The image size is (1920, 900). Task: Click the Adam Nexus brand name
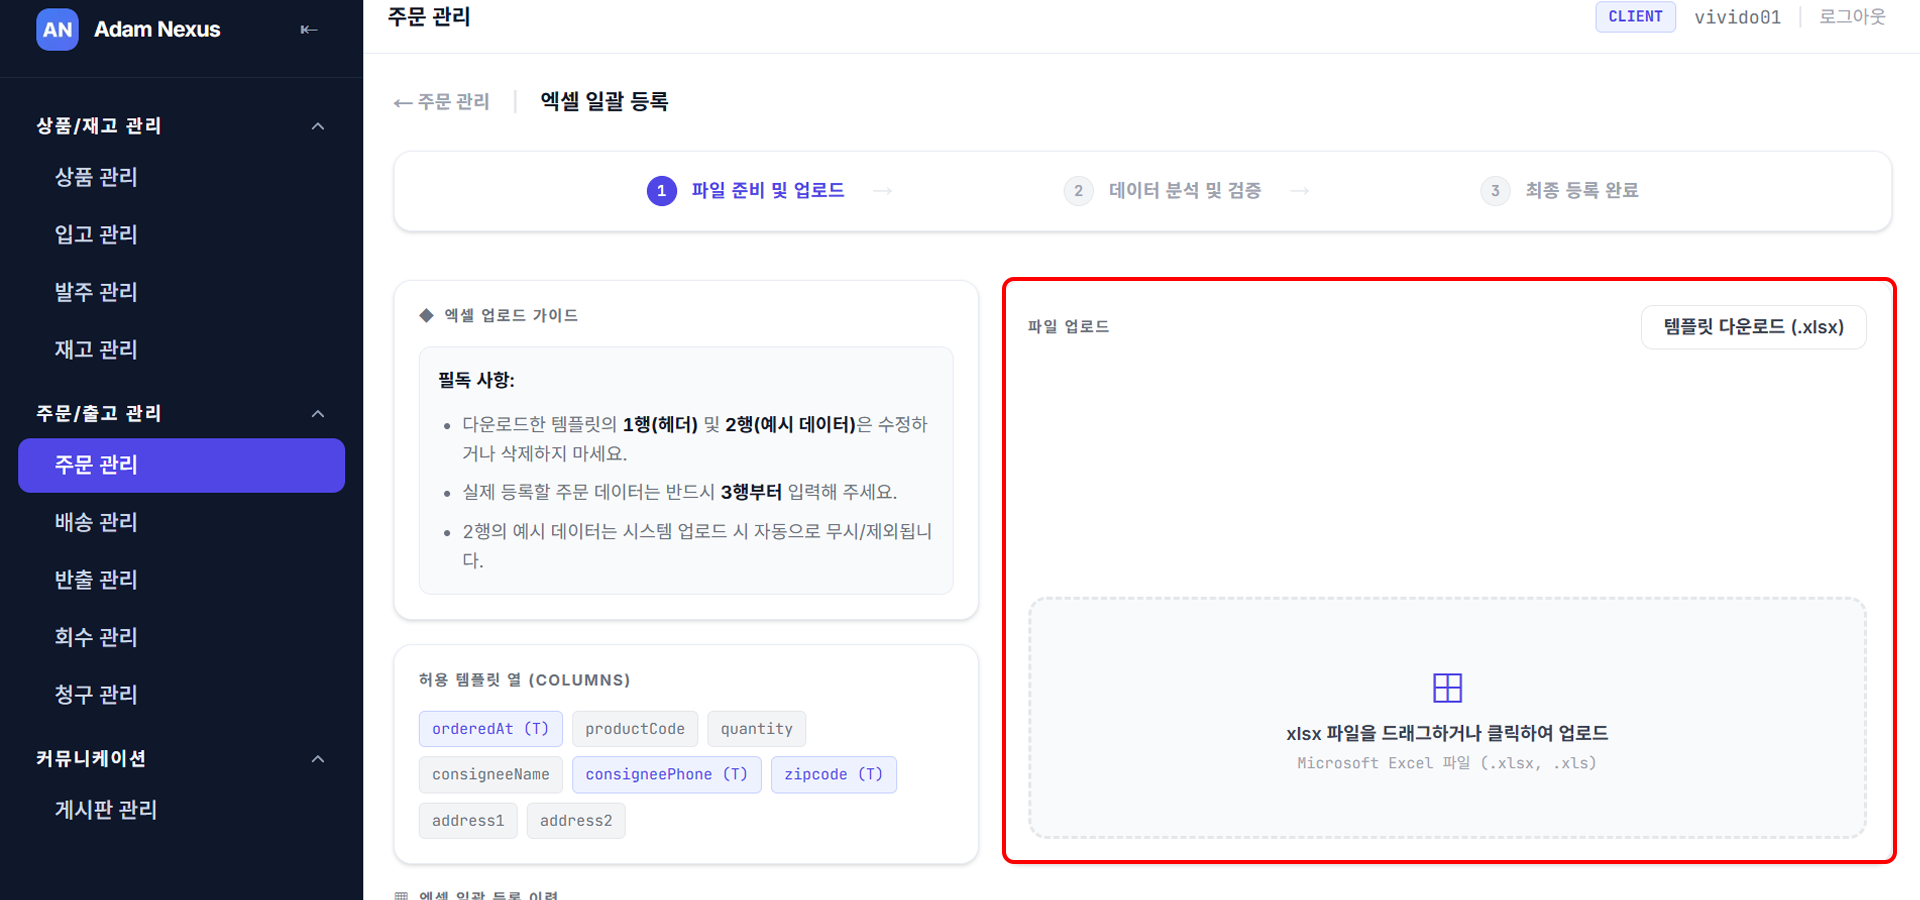point(157,29)
